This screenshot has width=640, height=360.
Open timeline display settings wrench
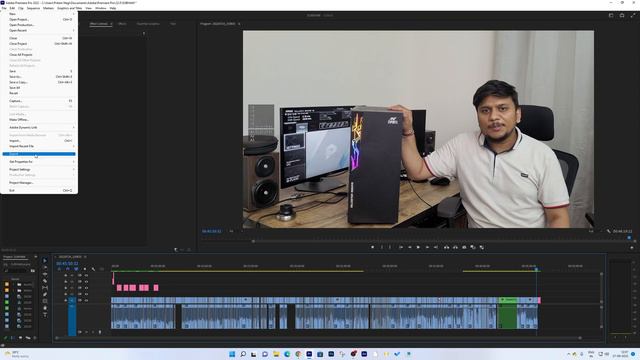pos(93,269)
